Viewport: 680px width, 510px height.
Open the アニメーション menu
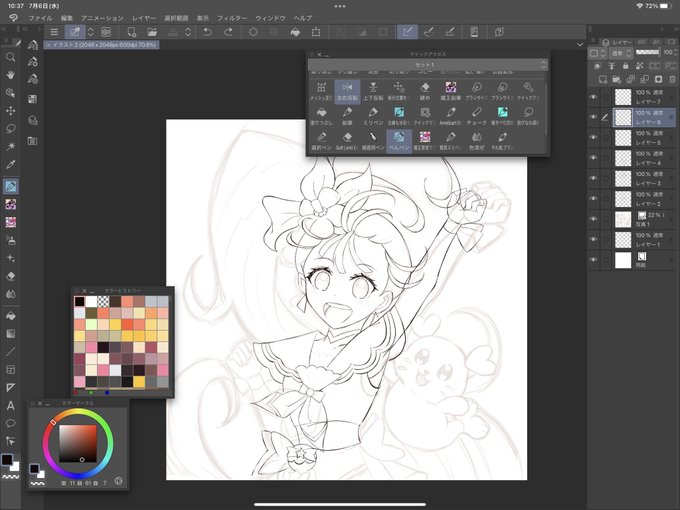pyautogui.click(x=102, y=18)
